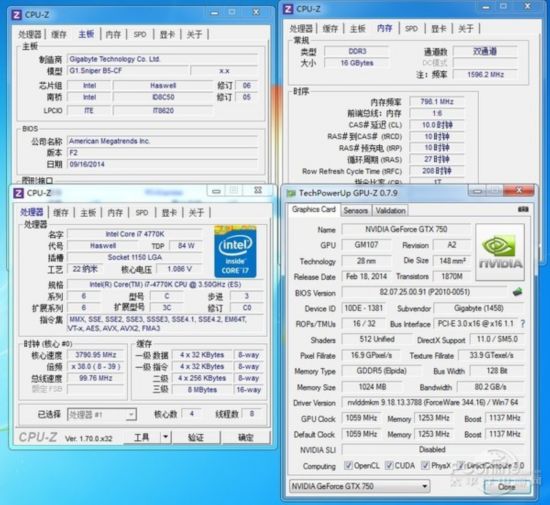Open 关于 tab in bottom-left CPU-Z window
The image size is (550, 505).
[x=196, y=212]
